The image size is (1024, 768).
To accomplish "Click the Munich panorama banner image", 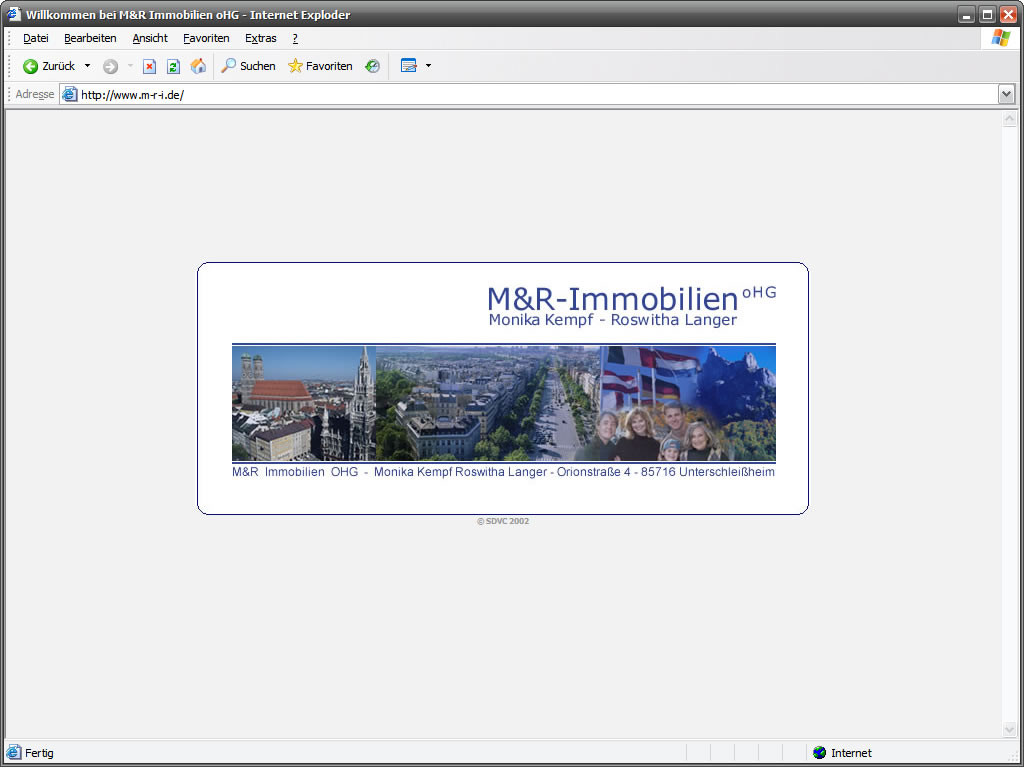I will tap(503, 403).
